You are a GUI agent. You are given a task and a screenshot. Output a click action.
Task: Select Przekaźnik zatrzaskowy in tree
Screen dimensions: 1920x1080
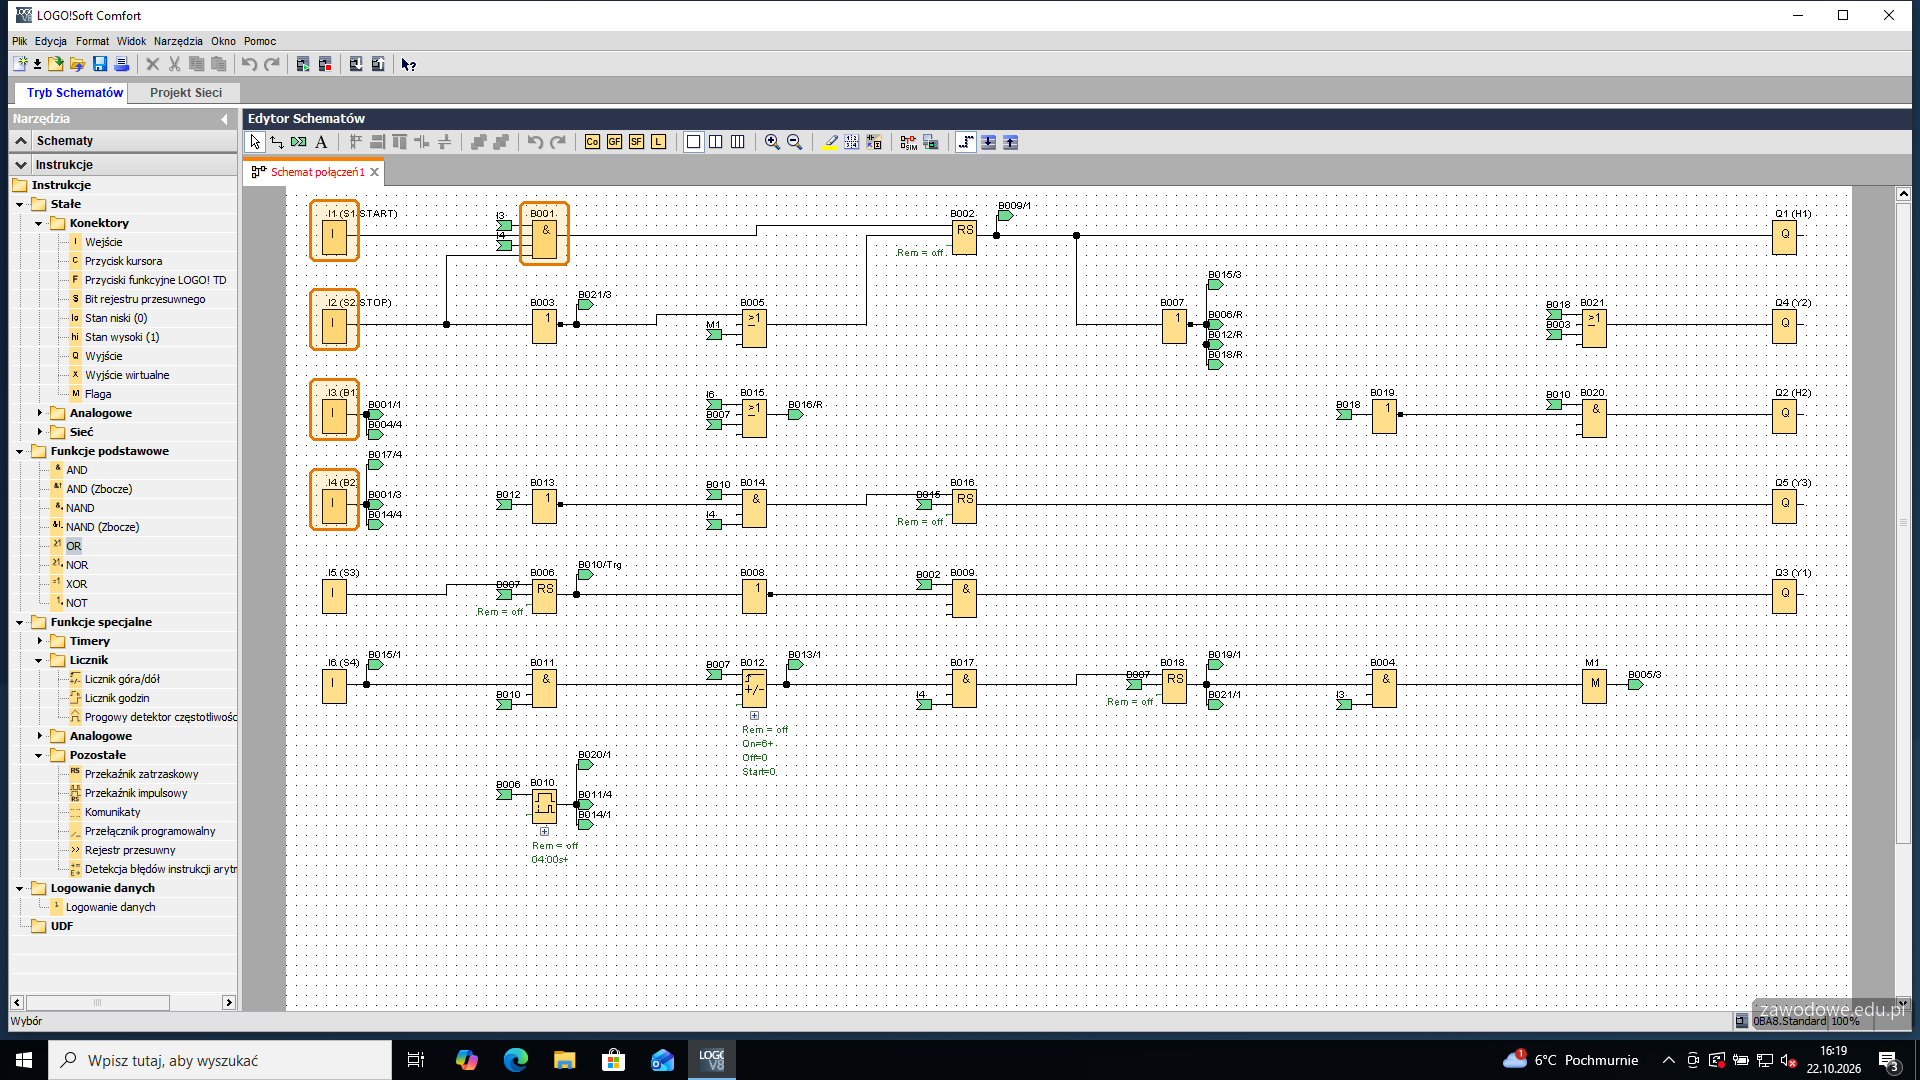click(141, 774)
